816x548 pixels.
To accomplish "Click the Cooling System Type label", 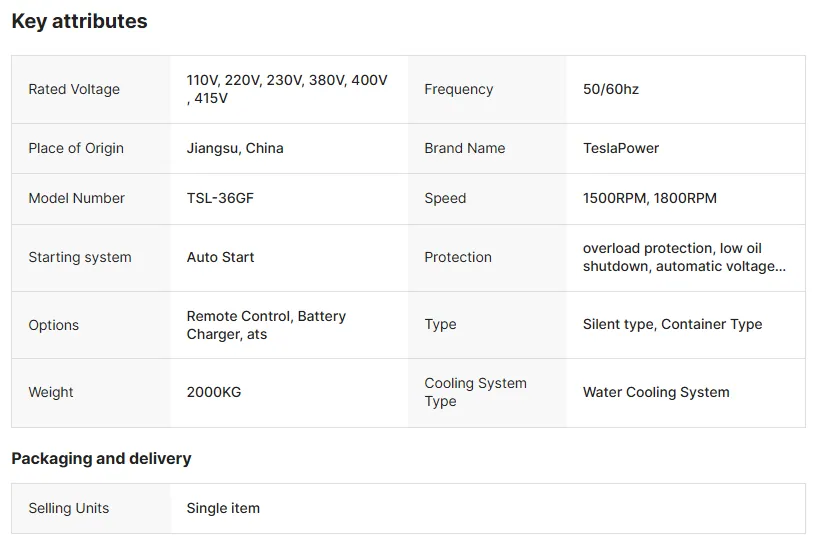I will click(475, 392).
